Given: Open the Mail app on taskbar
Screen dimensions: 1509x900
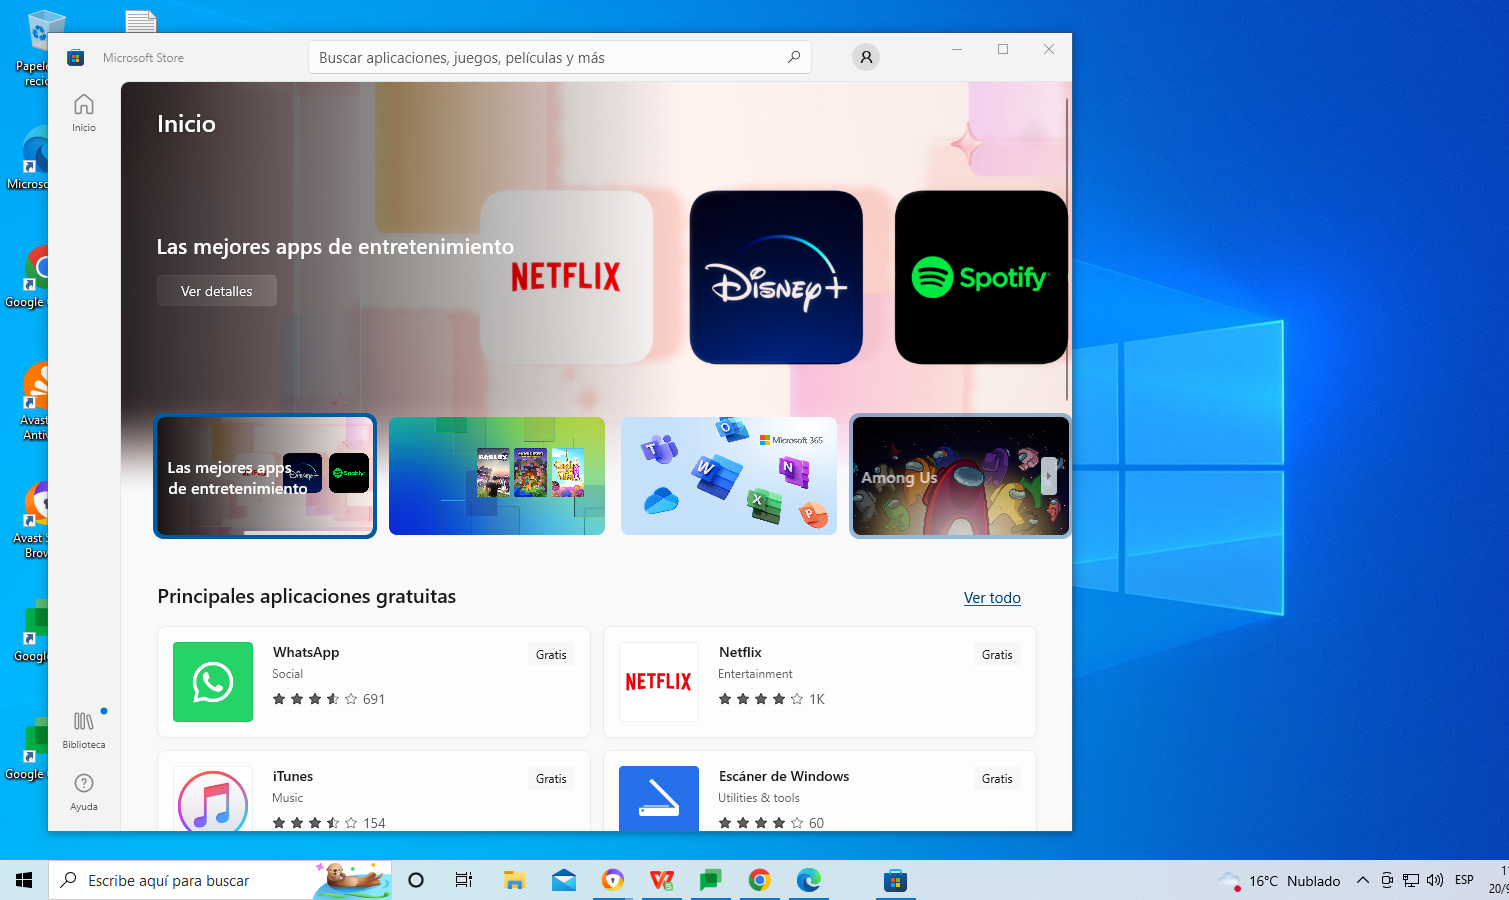Looking at the screenshot, I should (564, 880).
